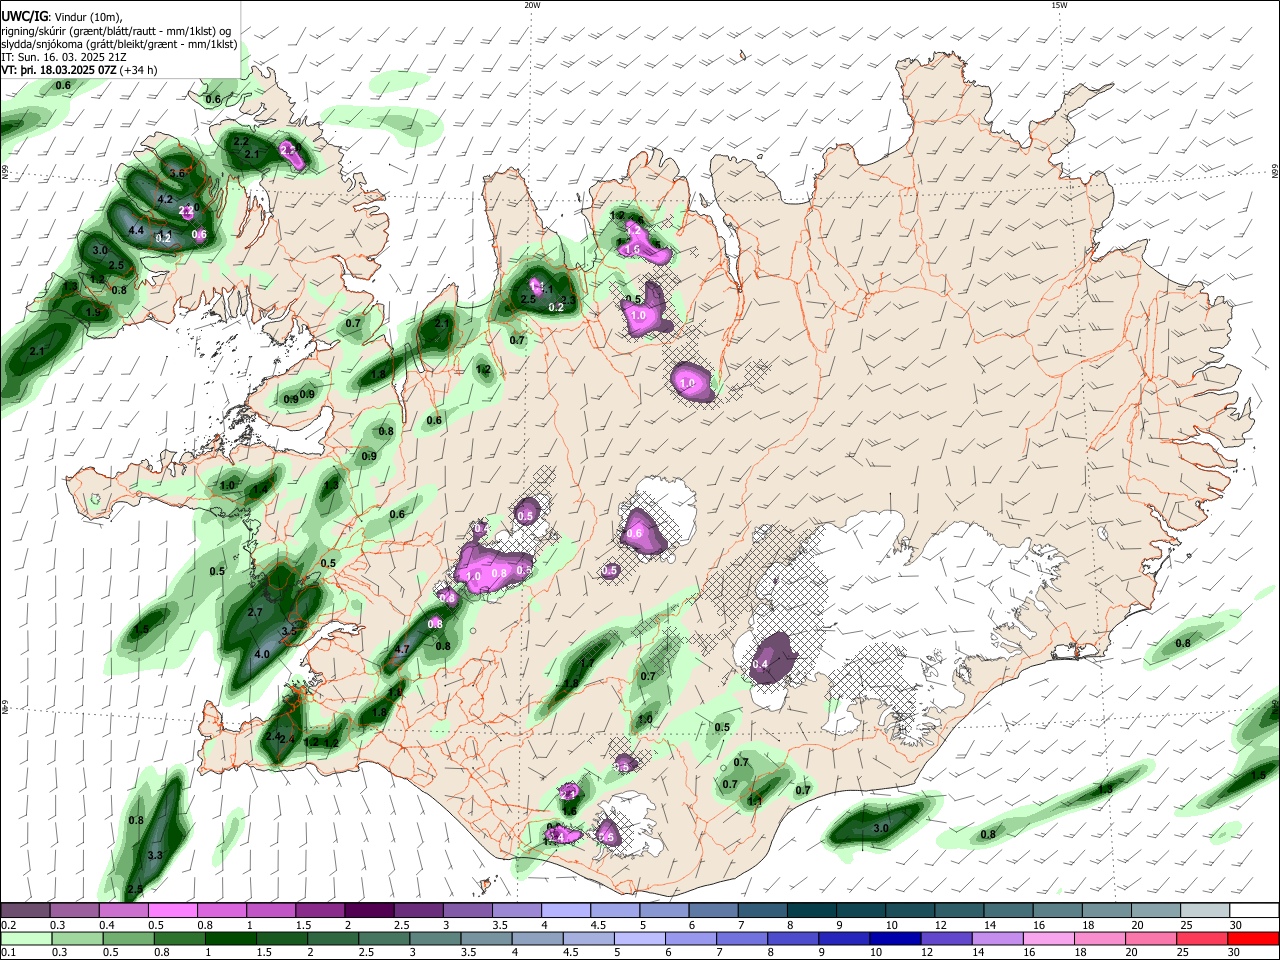Screen dimensions: 1280x960
Task: Click the '4.0' precipitation value on the map
Action: click(263, 654)
